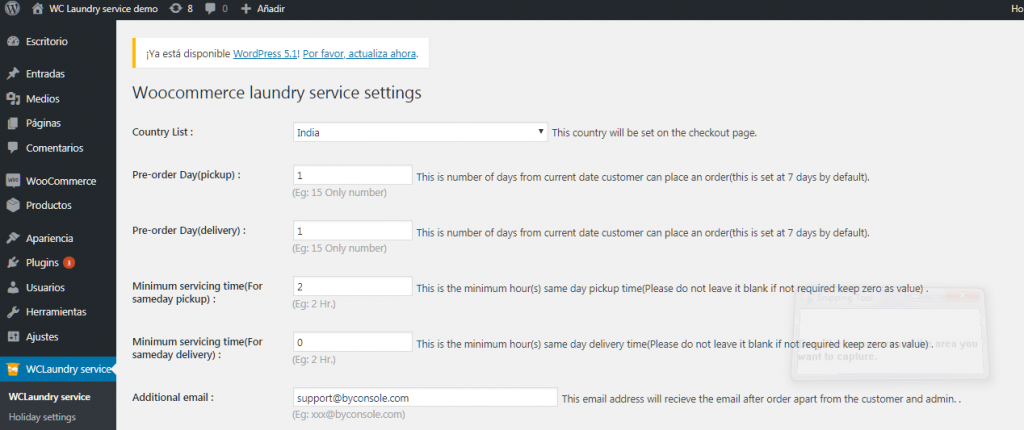Click the Plugins plug icon
Viewport: 1024px width, 430px height.
[x=12, y=263]
